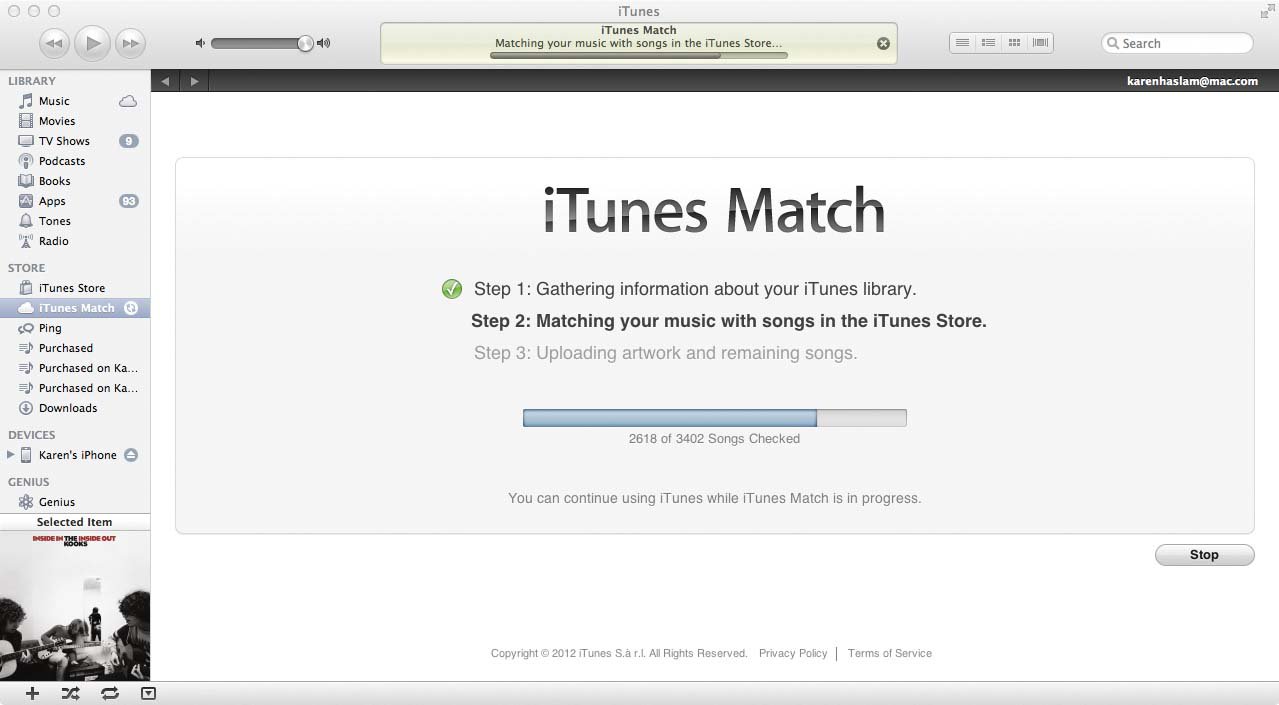
Task: Click the green checkmark beside Step 1
Action: pyautogui.click(x=452, y=289)
